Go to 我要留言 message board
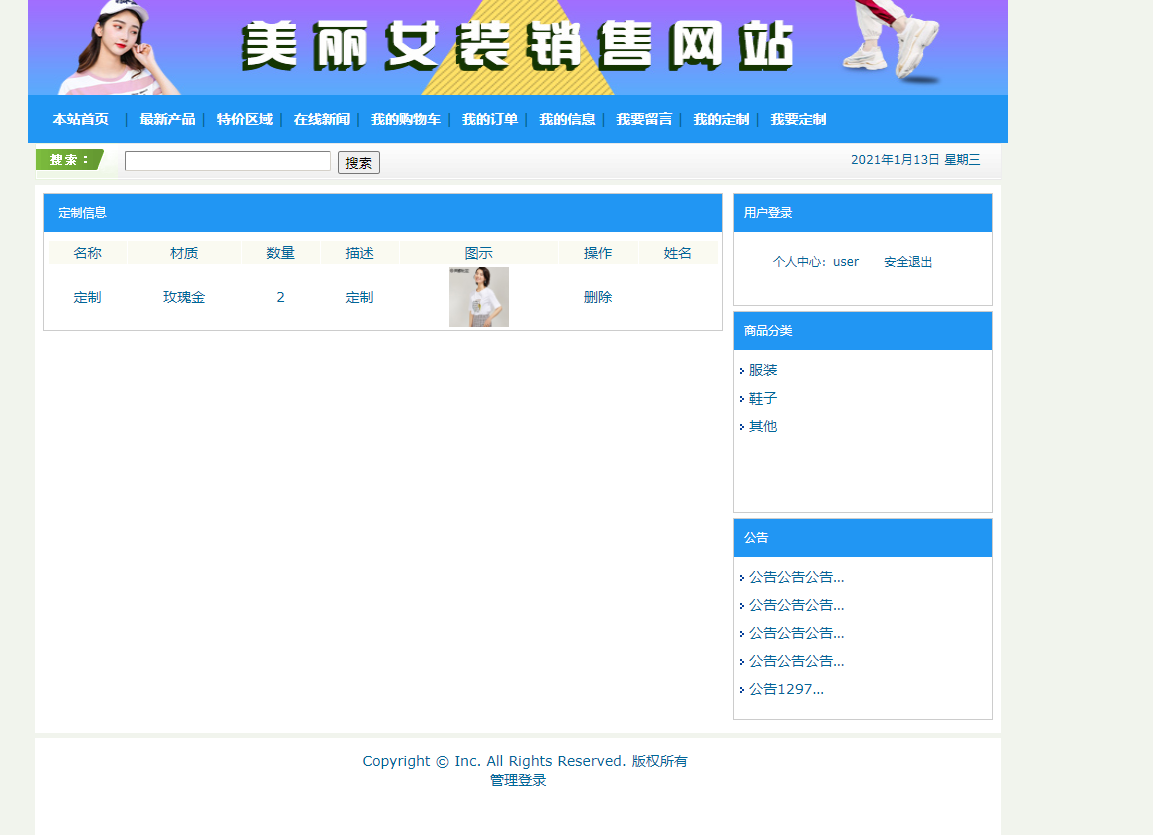 click(x=644, y=119)
